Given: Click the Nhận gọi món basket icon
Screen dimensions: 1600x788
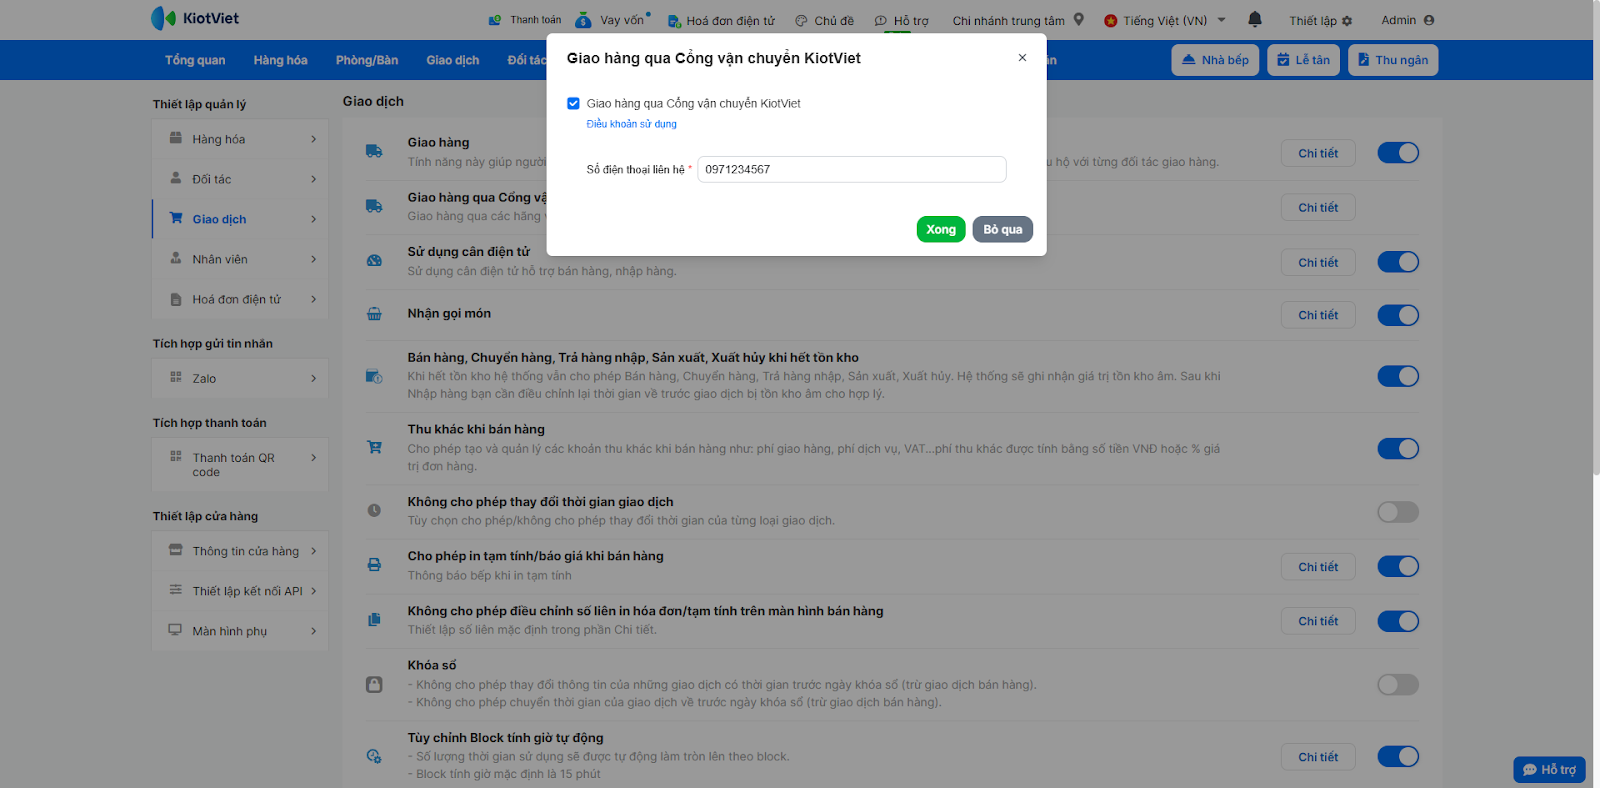Looking at the screenshot, I should point(374,314).
